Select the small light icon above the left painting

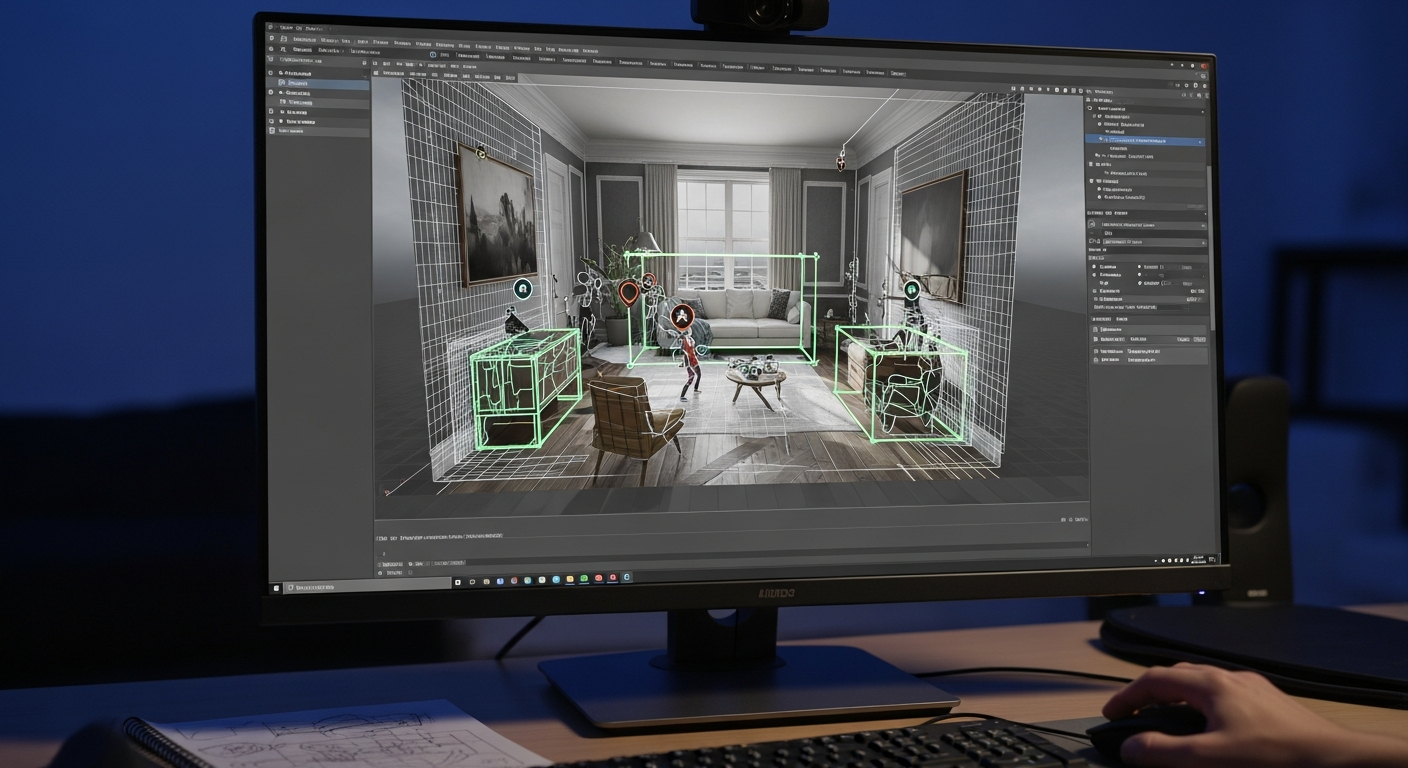(x=481, y=151)
